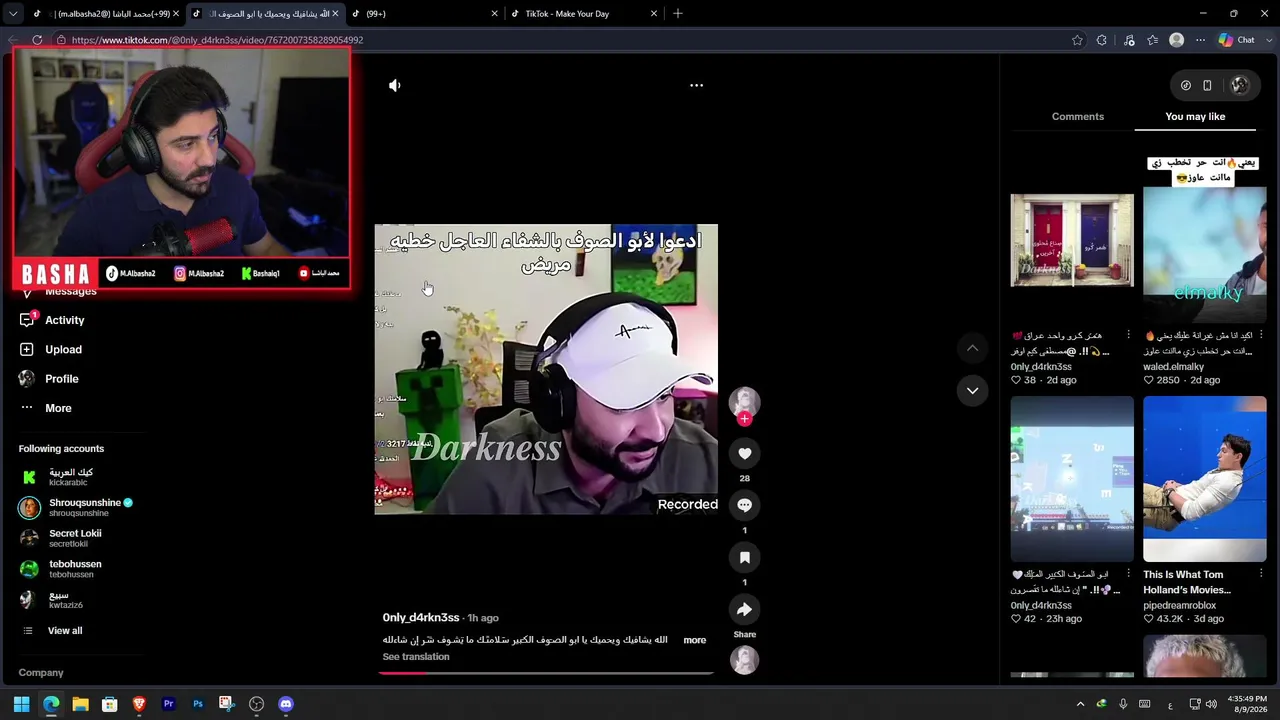Viewport: 1280px width, 720px height.
Task: Open OBS Studio from the taskbar
Action: click(257, 704)
